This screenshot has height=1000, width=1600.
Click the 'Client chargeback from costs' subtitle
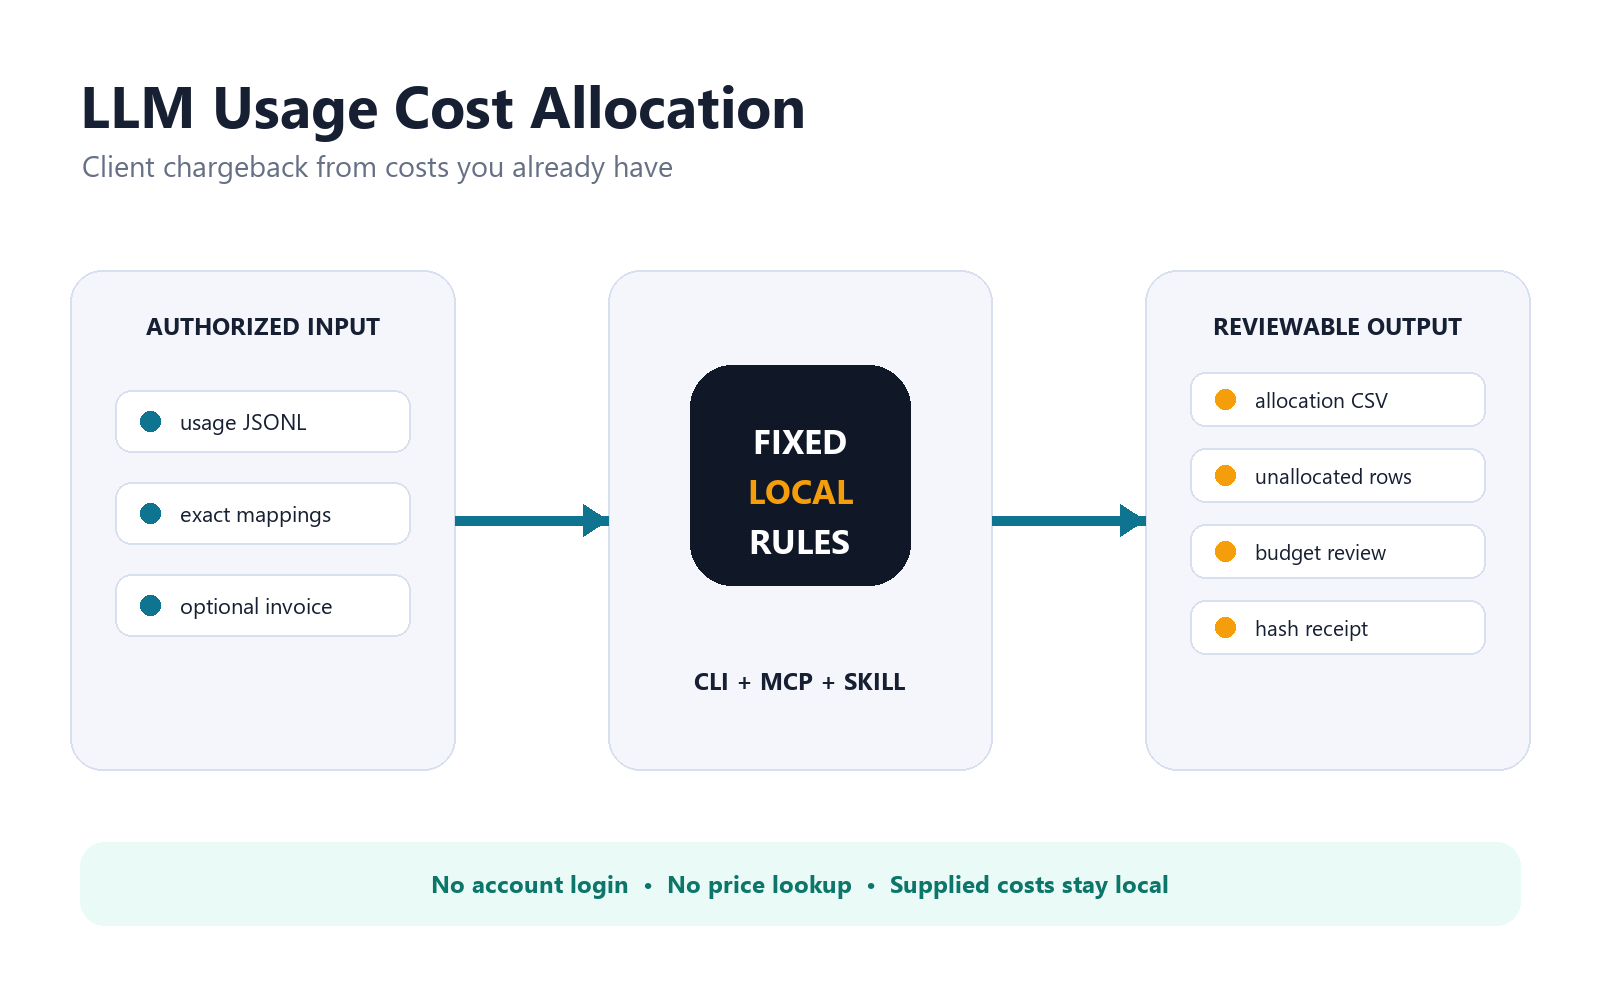[377, 167]
